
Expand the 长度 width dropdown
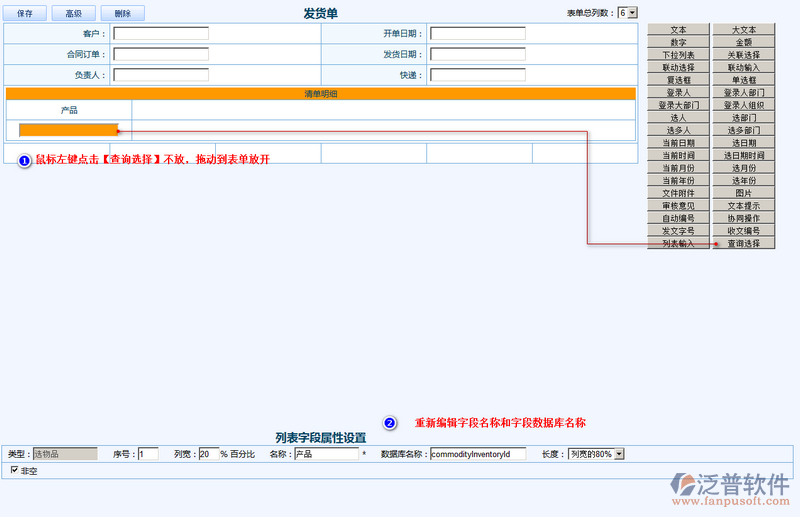point(596,454)
